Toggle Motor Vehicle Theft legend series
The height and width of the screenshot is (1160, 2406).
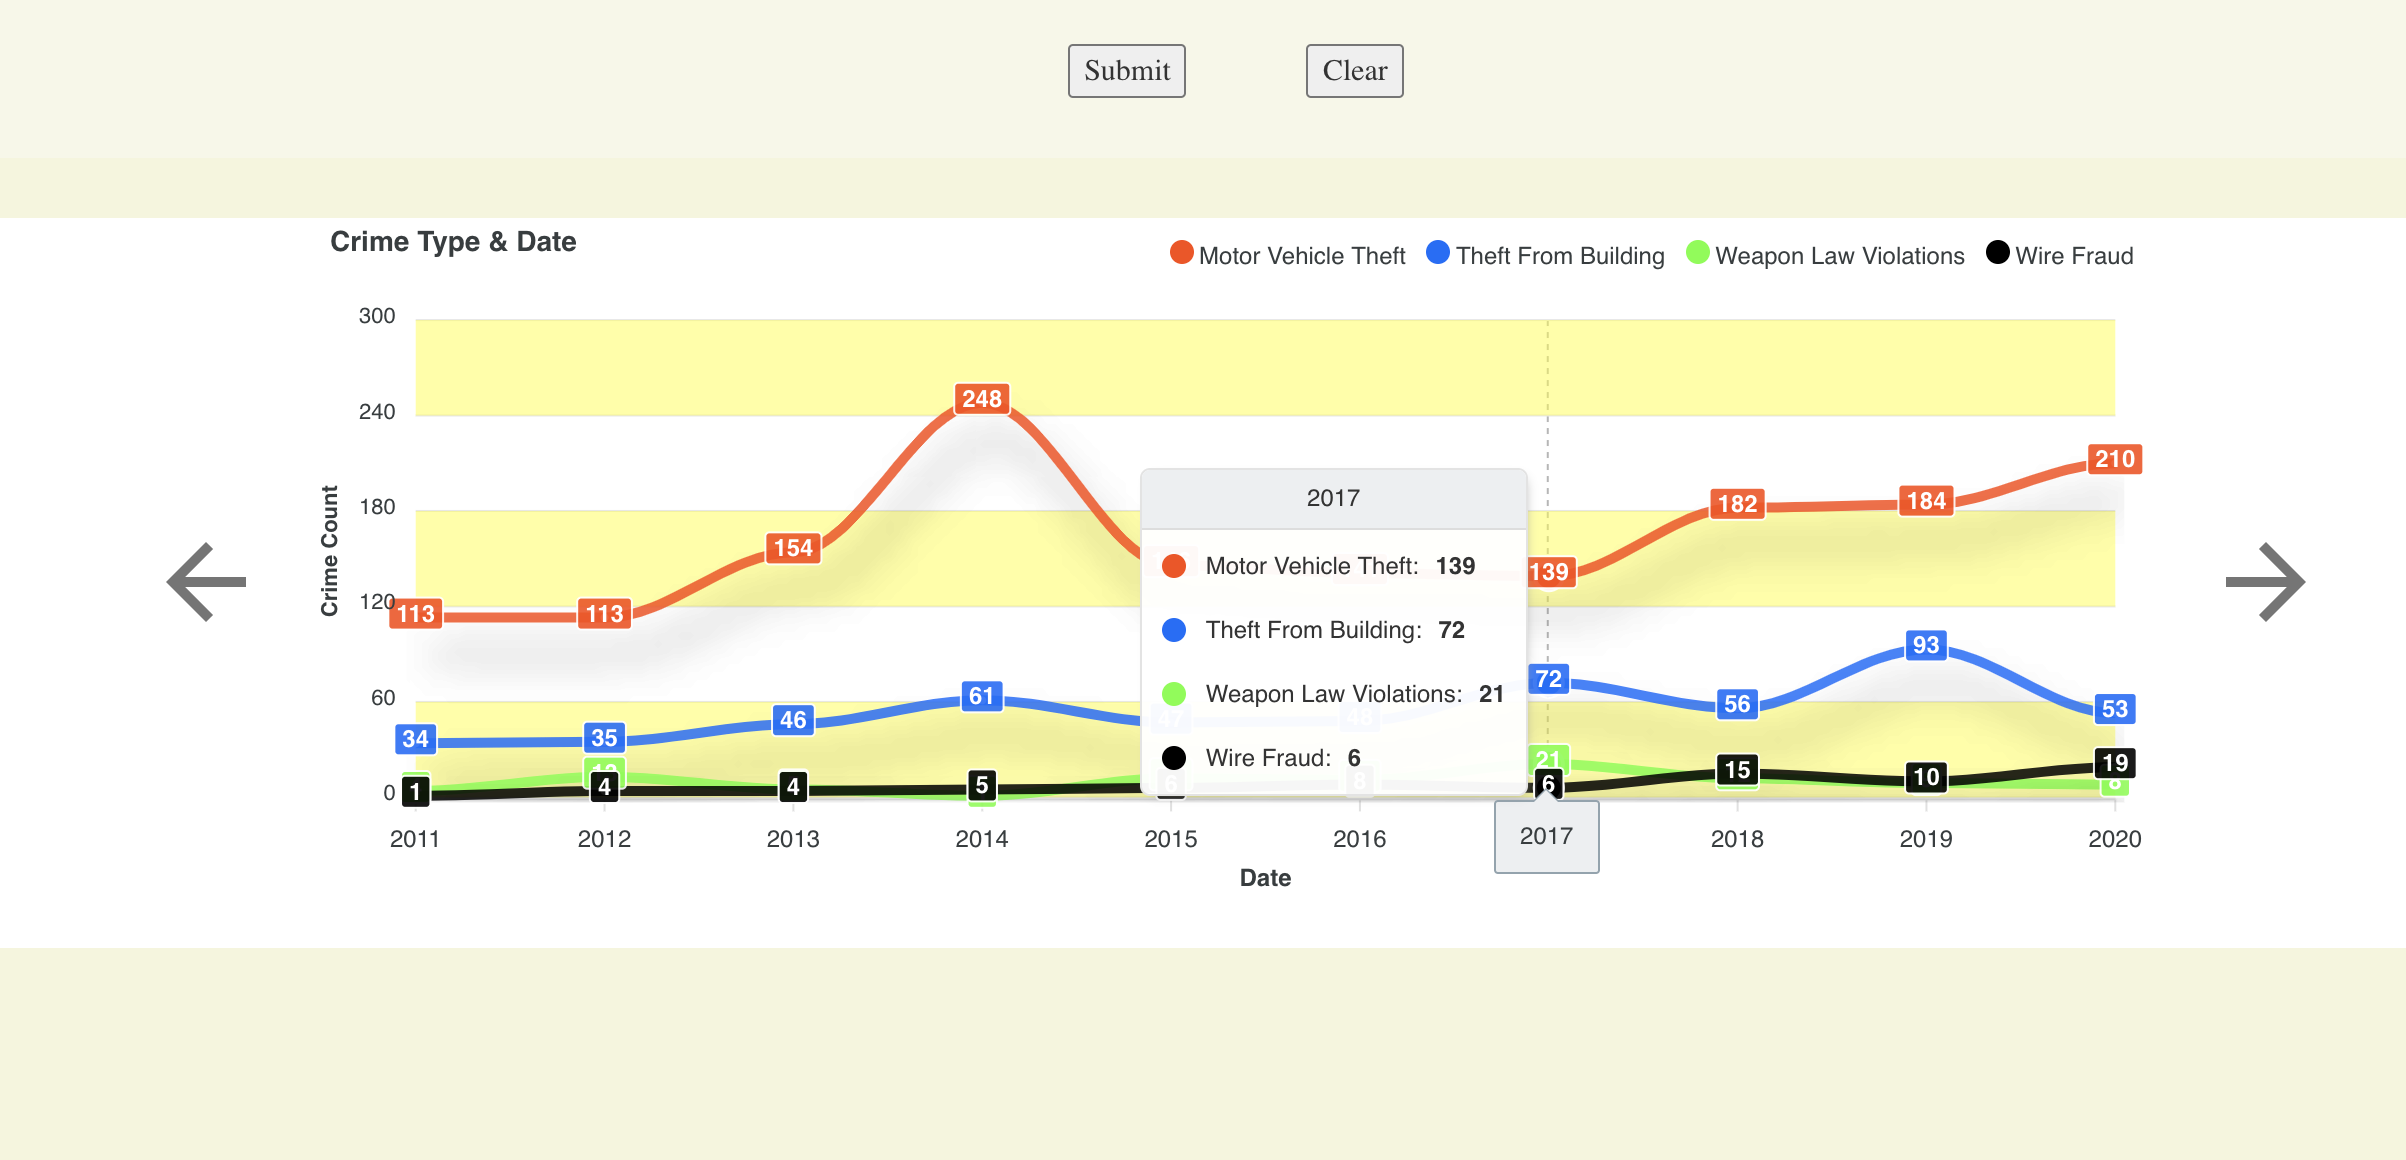pos(1301,256)
